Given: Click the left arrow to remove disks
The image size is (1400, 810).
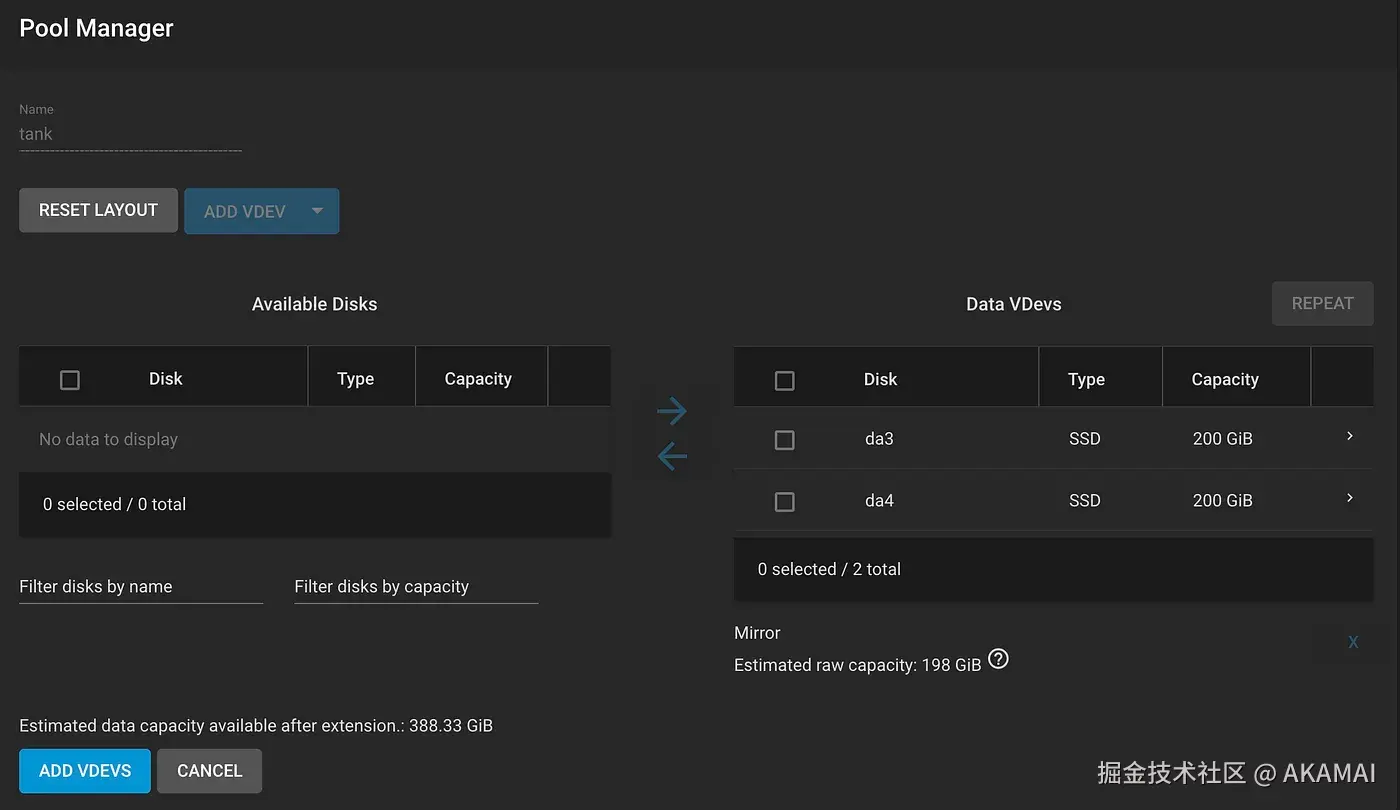Looking at the screenshot, I should click(672, 457).
